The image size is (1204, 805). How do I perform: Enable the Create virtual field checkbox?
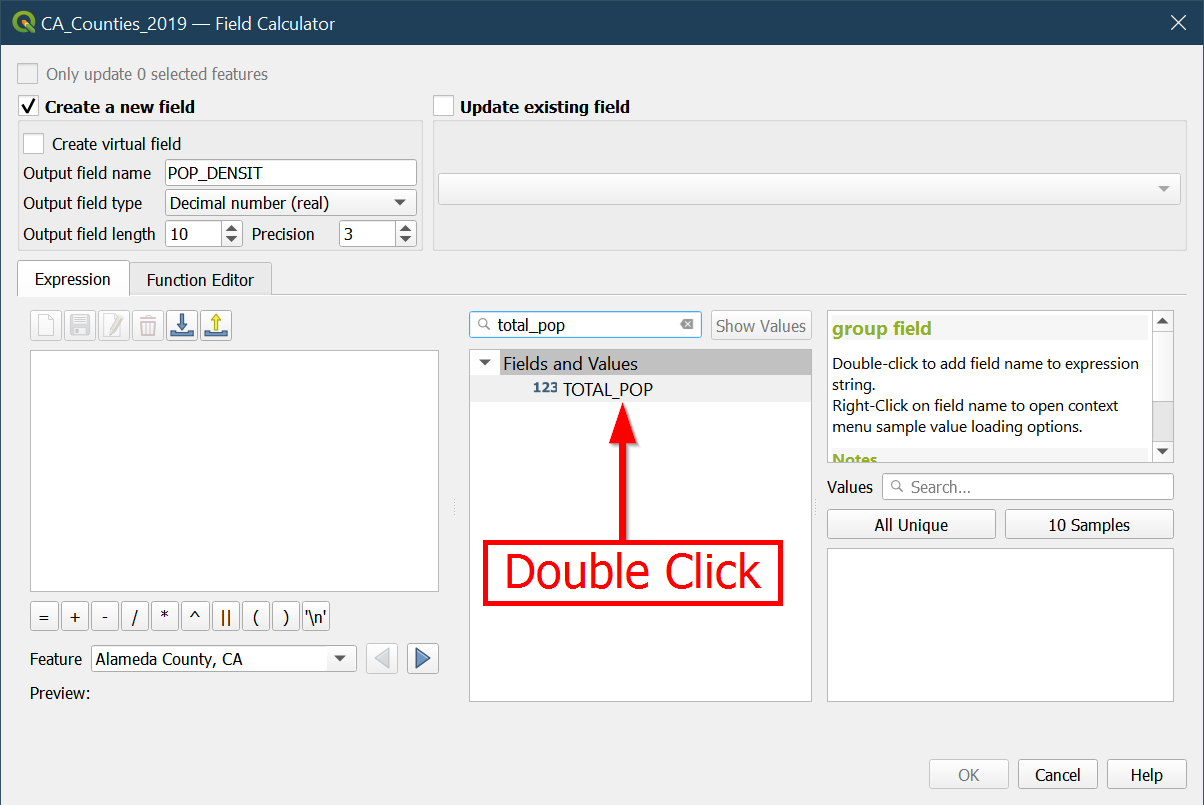tap(34, 144)
